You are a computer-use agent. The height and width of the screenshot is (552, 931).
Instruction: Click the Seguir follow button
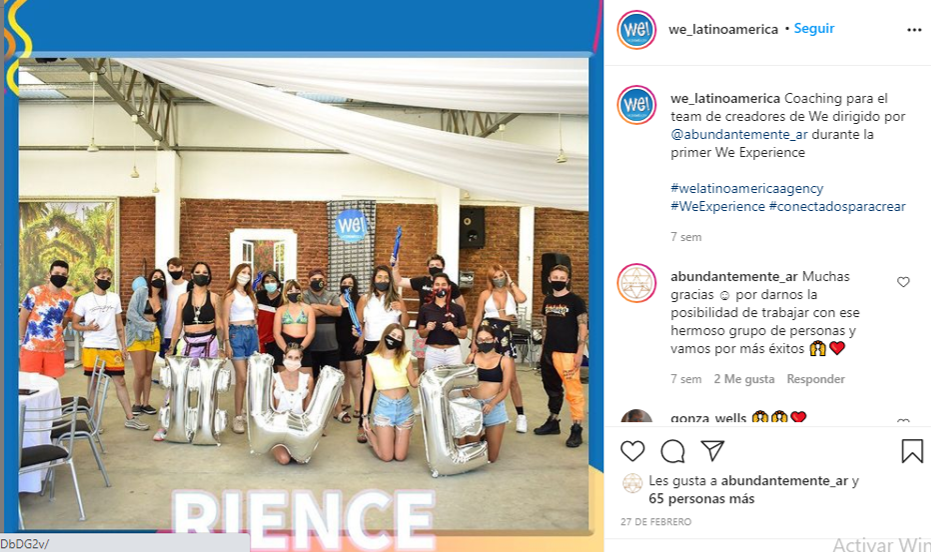tap(814, 28)
